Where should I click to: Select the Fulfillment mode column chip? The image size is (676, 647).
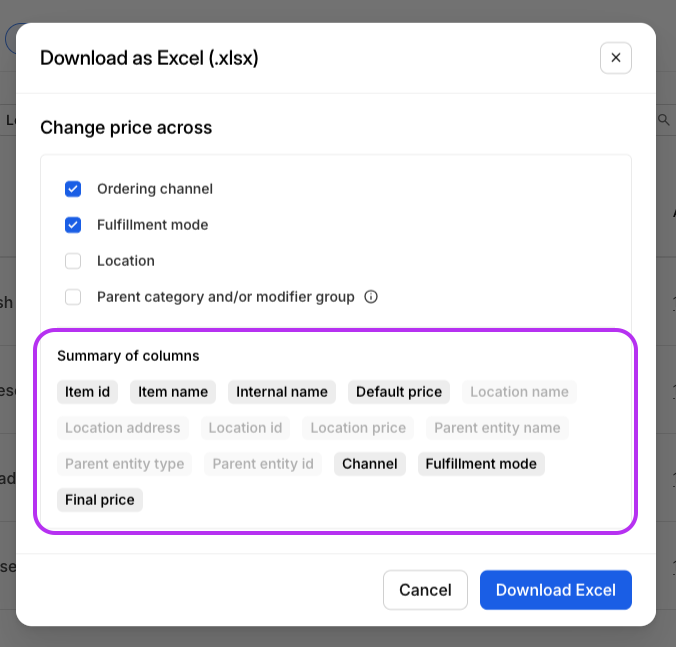click(481, 464)
